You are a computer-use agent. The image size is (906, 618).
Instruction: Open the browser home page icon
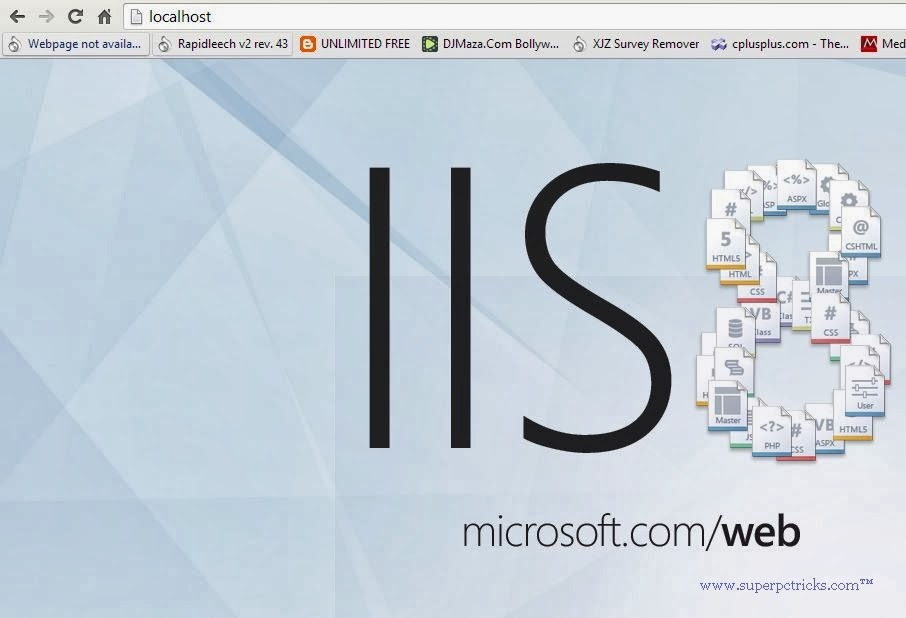click(x=105, y=17)
